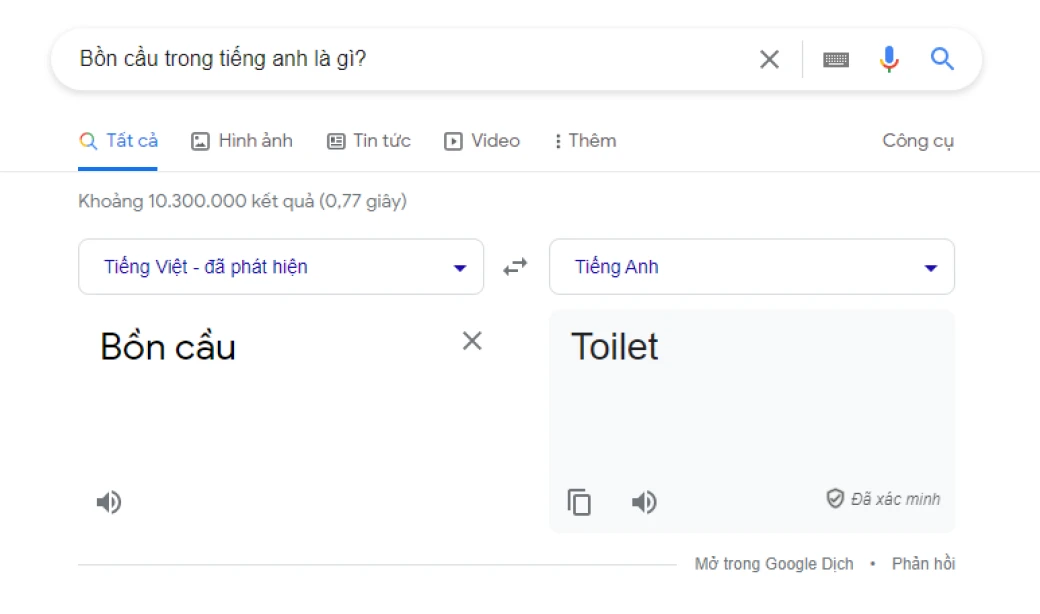Open the on-screen keyboard input tool
1040x614 pixels.
tap(836, 59)
